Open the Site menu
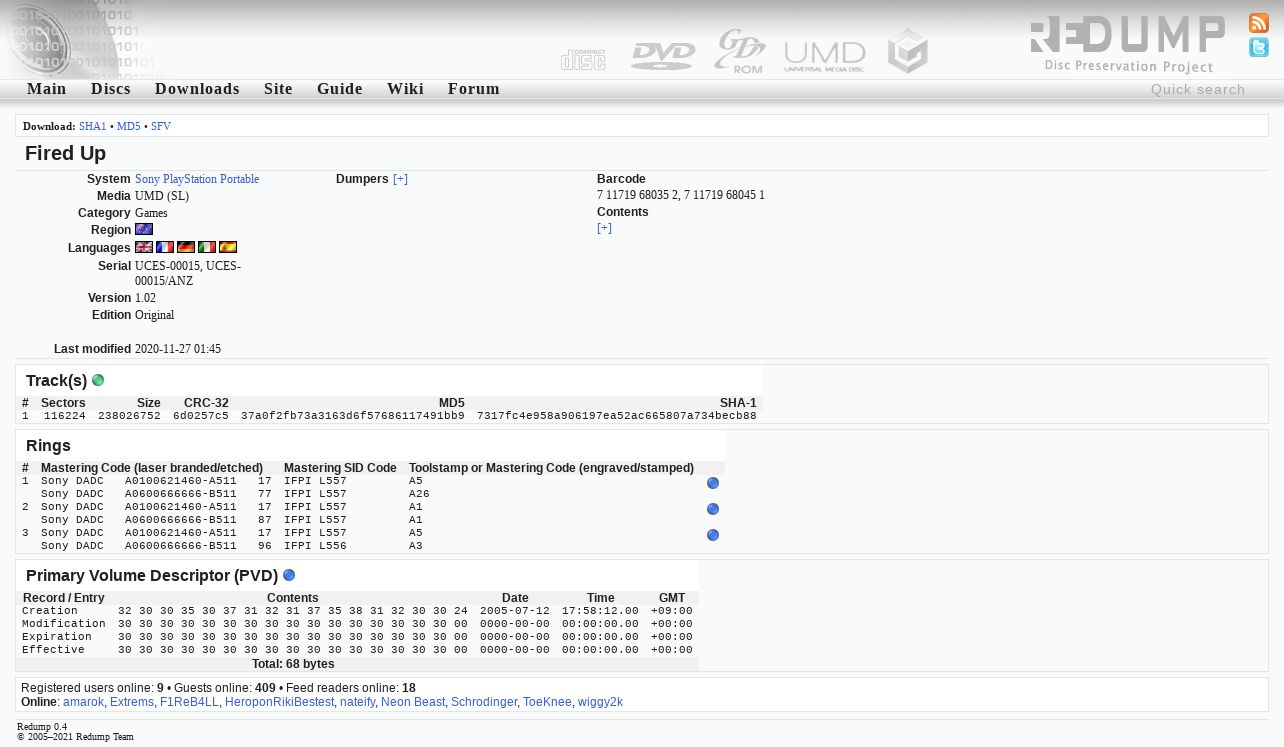Screen dimensions: 1284x747 pyautogui.click(x=278, y=89)
